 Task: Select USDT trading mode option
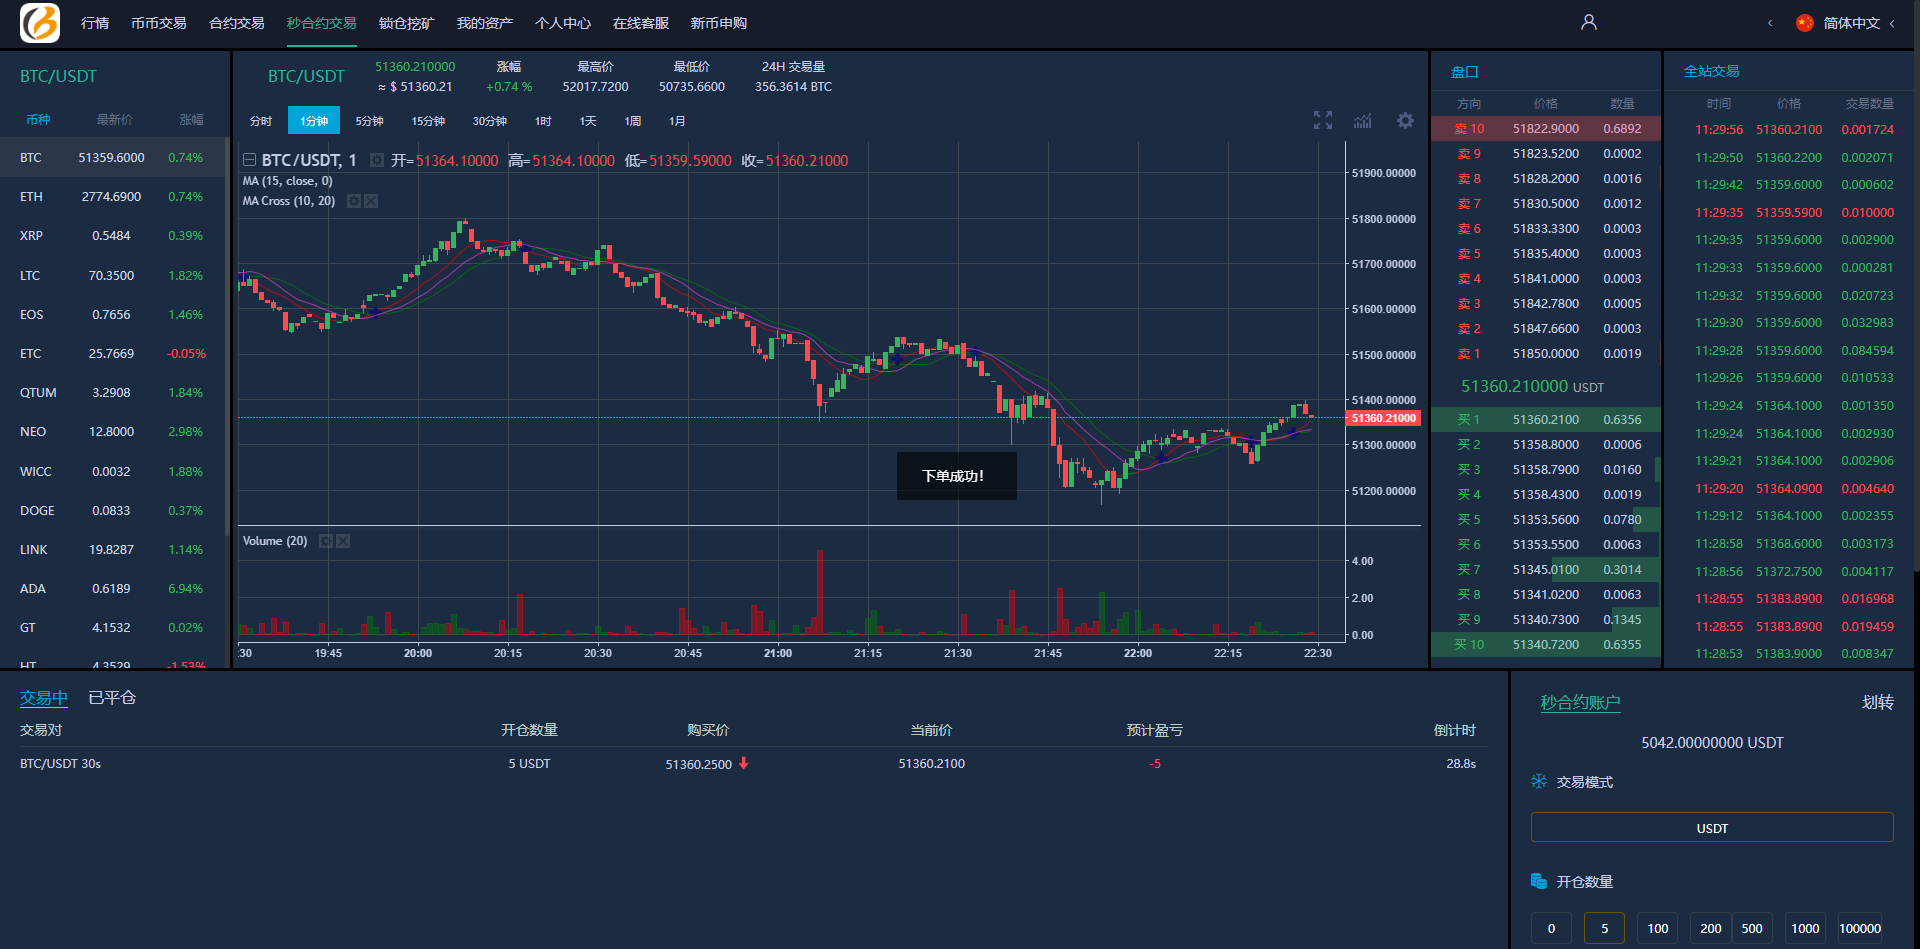click(1711, 828)
